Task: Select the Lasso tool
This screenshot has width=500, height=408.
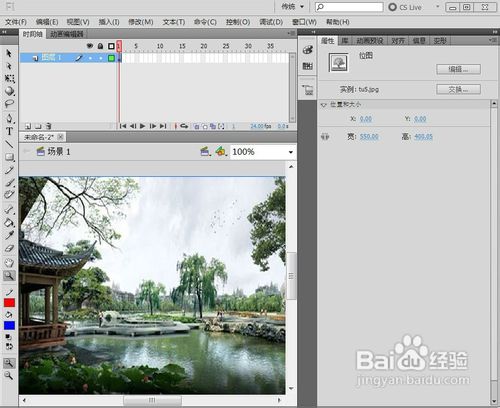Action: point(9,104)
